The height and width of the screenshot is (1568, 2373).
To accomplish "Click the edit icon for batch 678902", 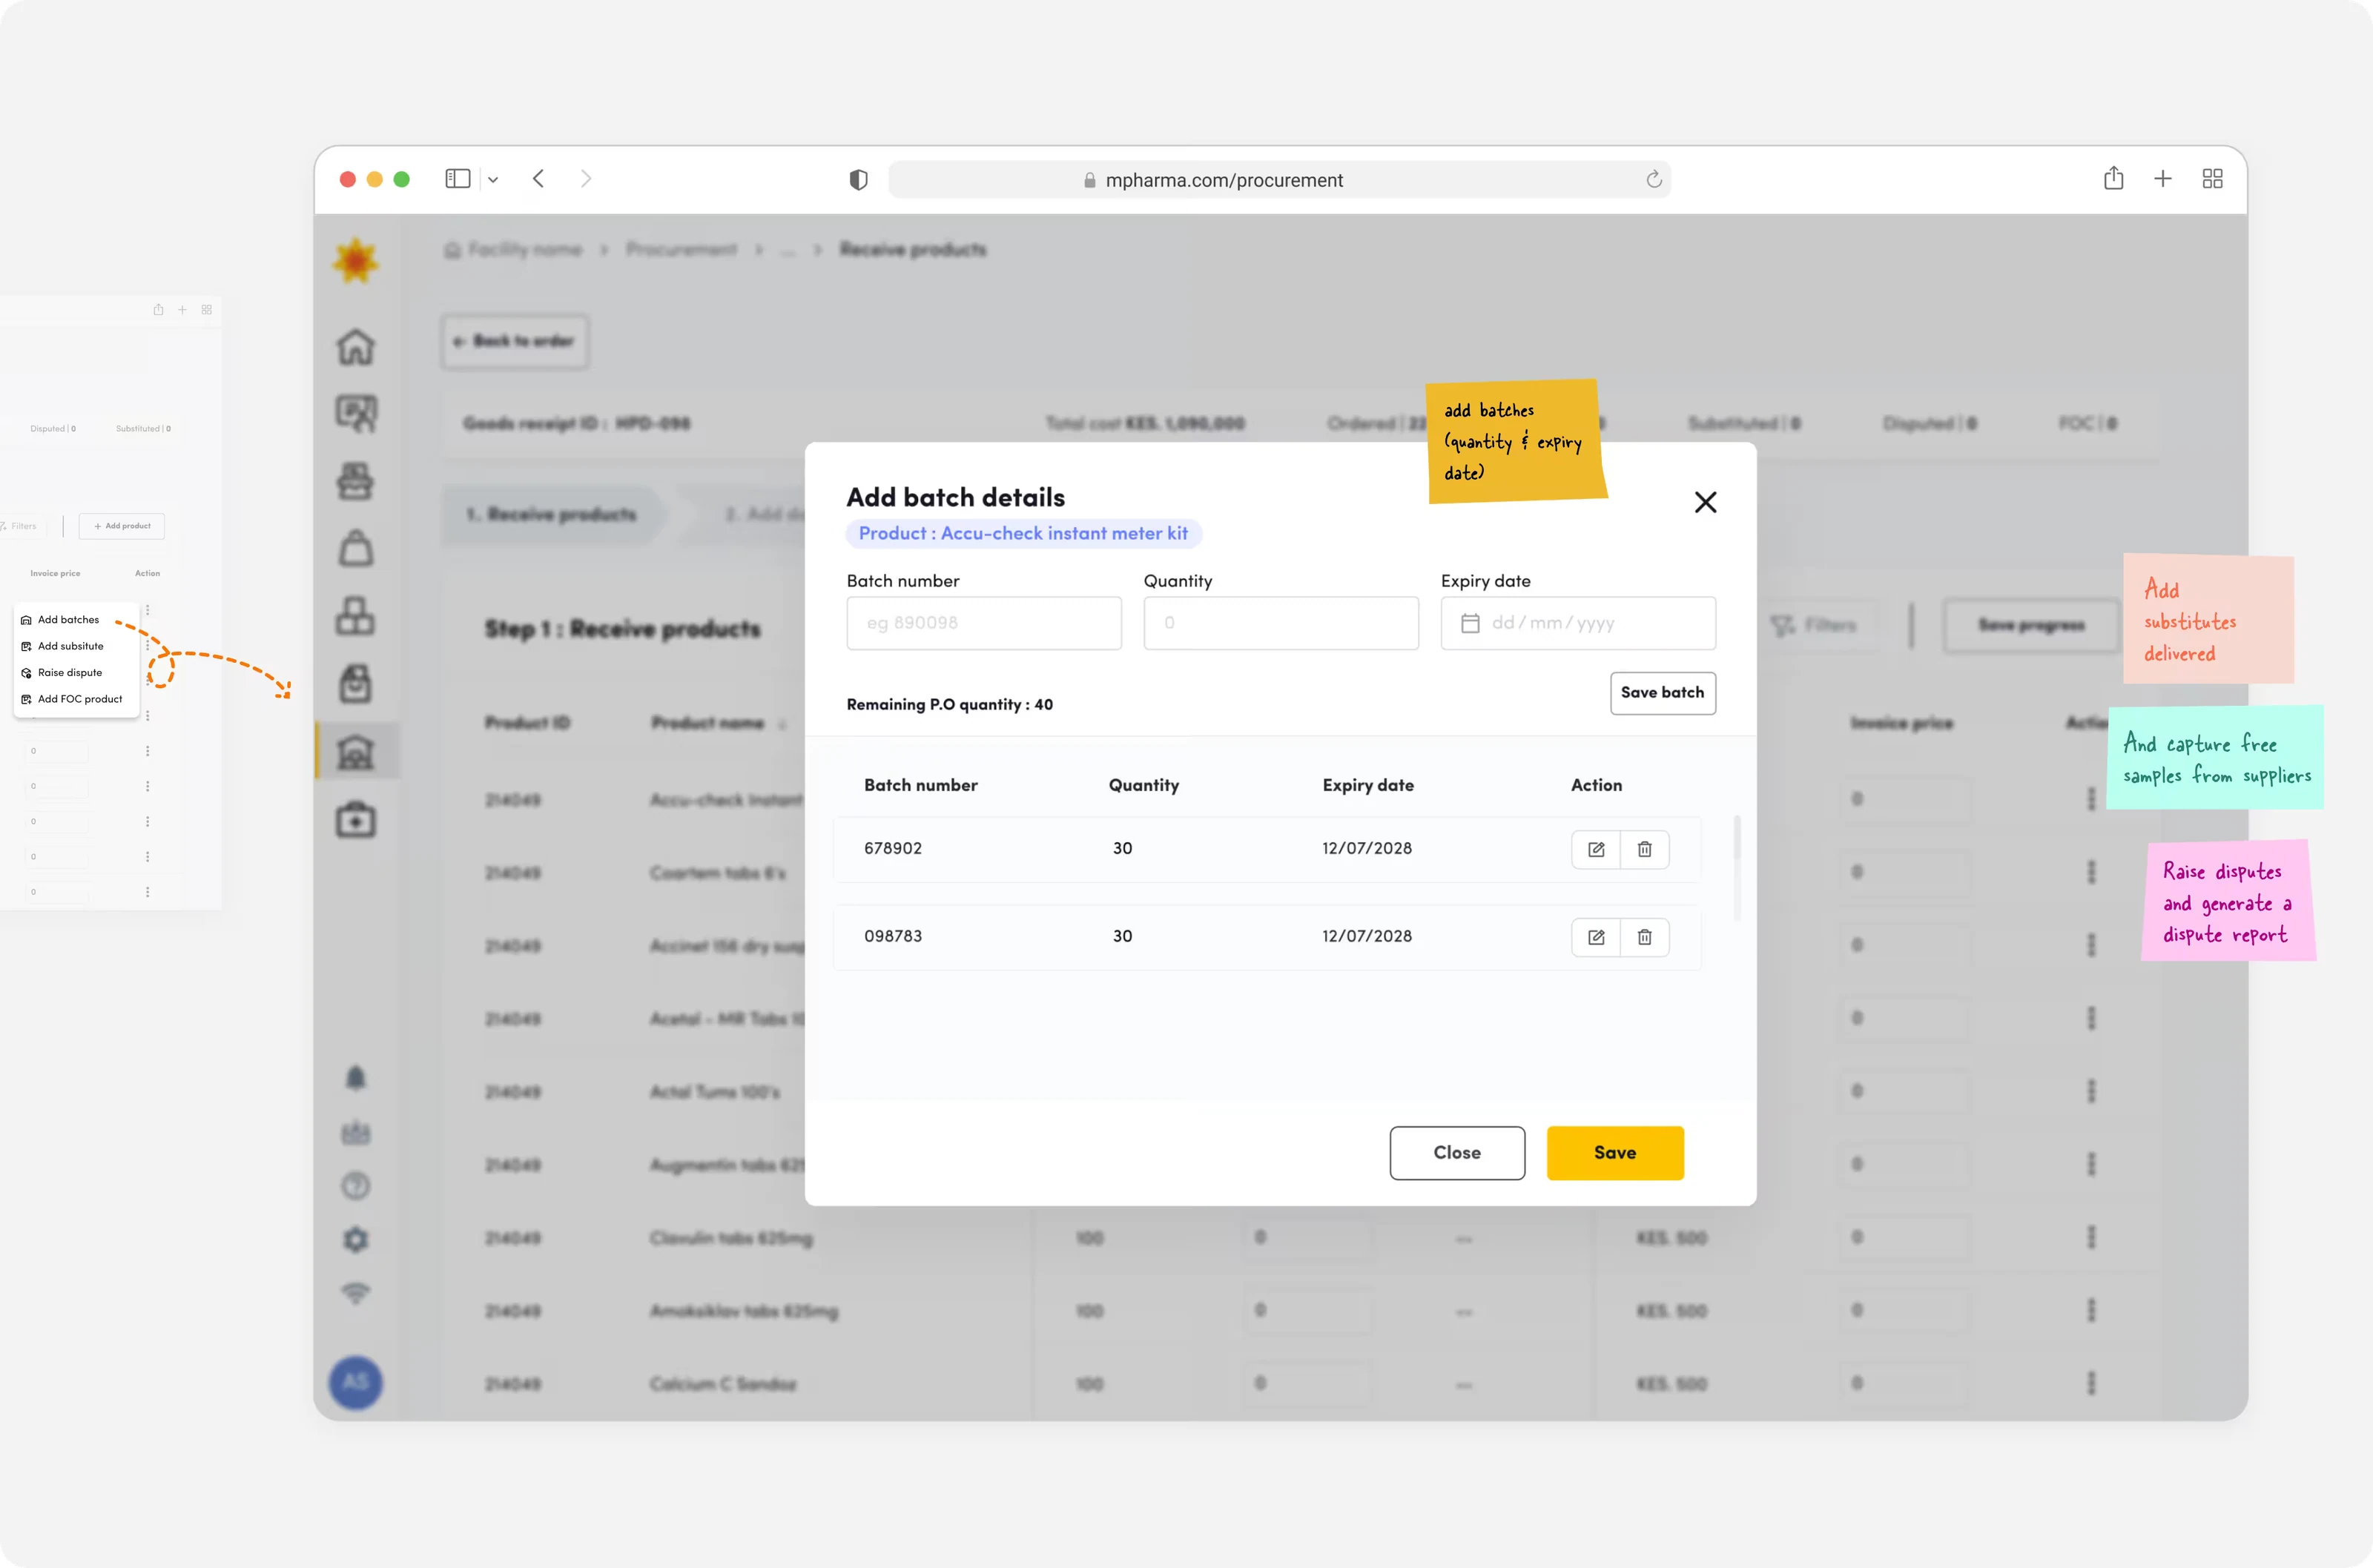I will pyautogui.click(x=1596, y=849).
